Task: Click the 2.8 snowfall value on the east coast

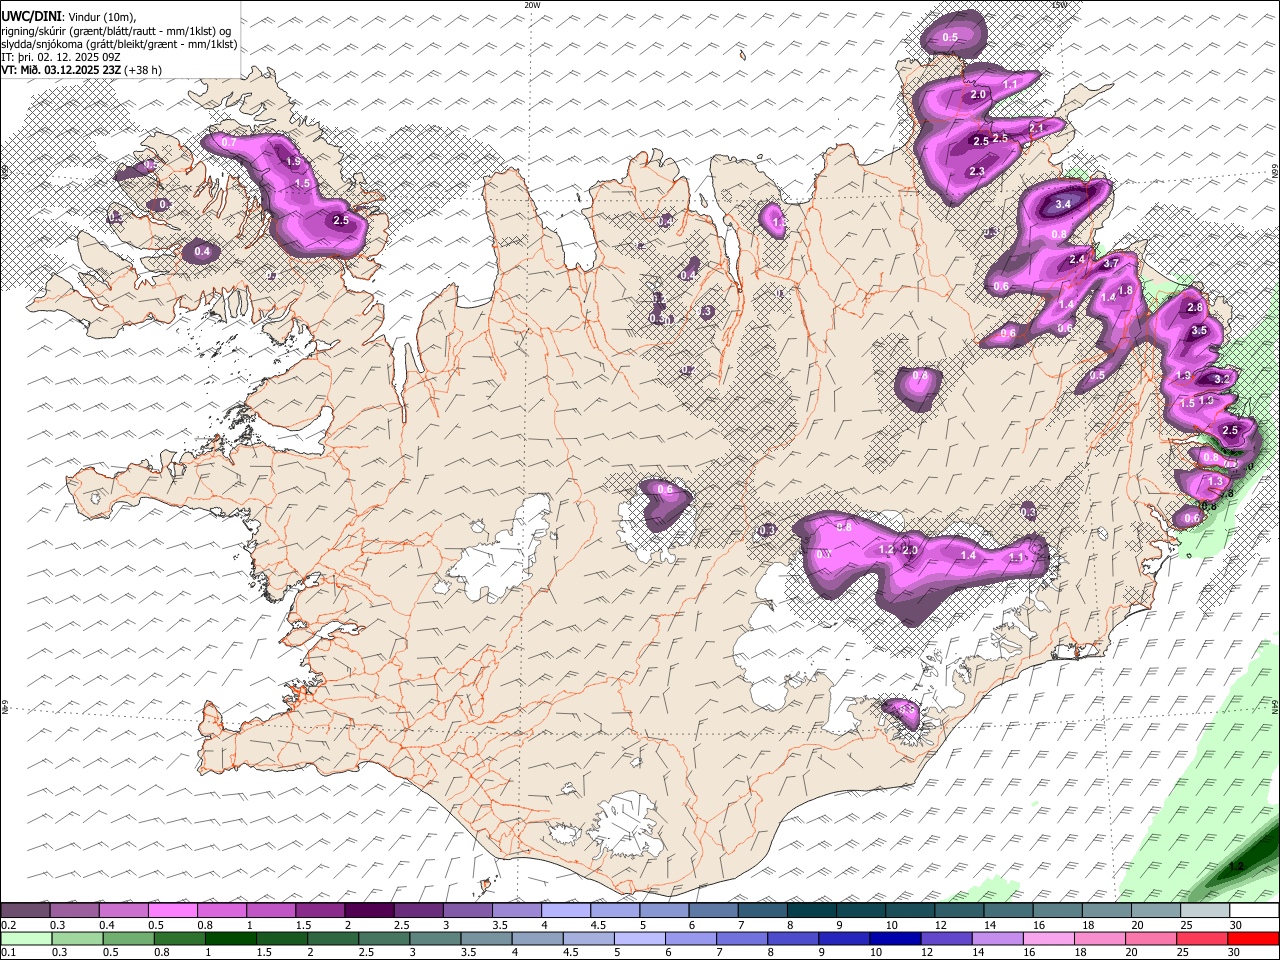Action: (x=1194, y=308)
